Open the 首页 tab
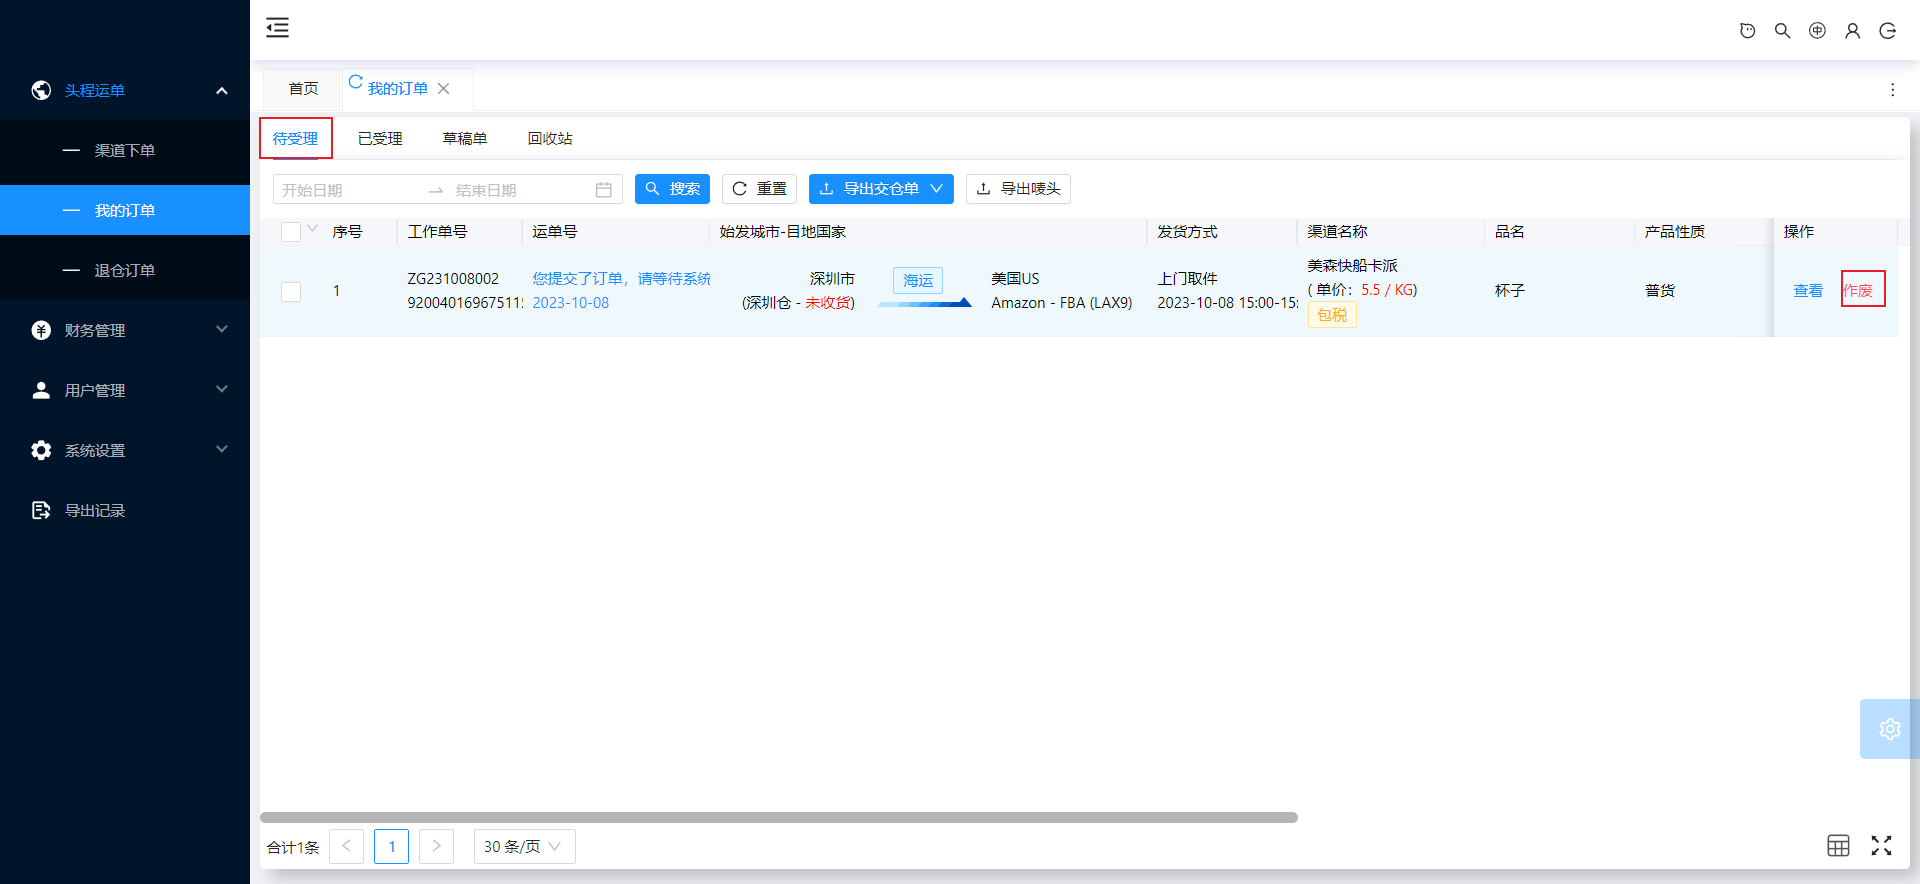Image resolution: width=1920 pixels, height=884 pixels. point(303,89)
